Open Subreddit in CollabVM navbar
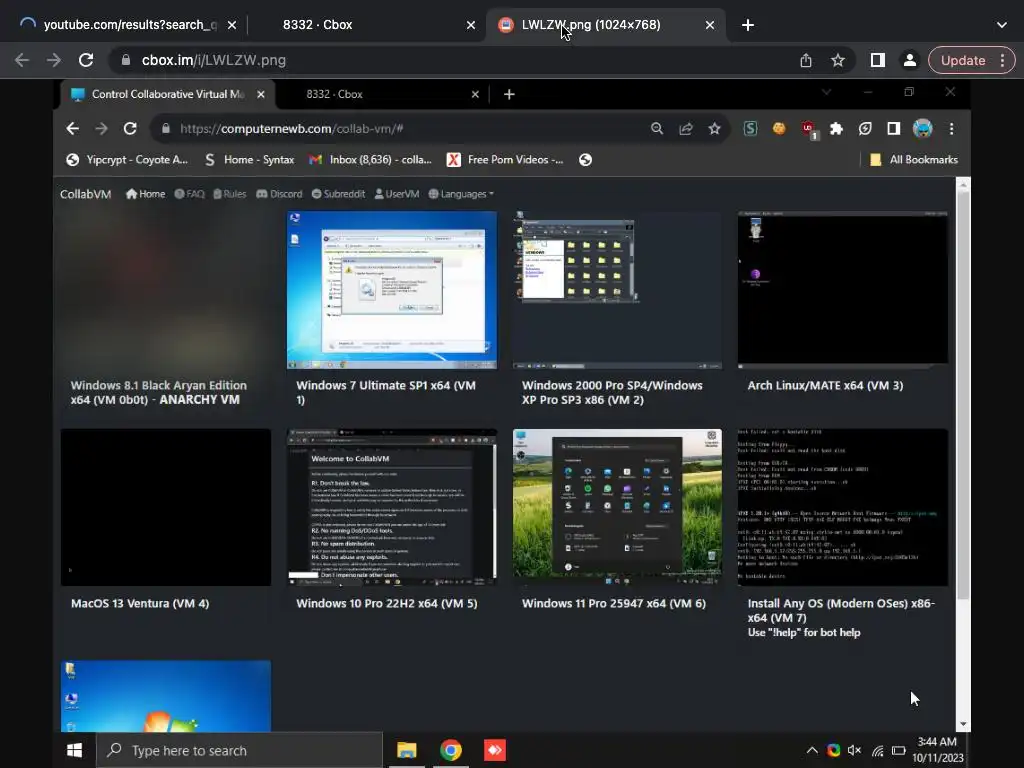1024x768 pixels. click(x=338, y=194)
